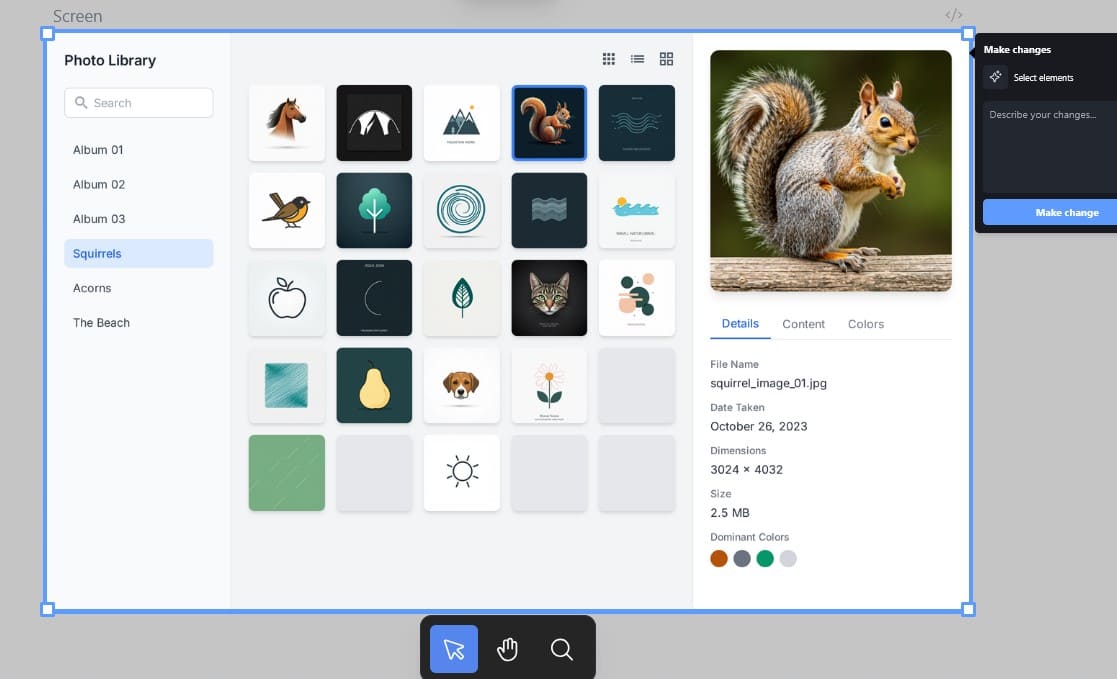The height and width of the screenshot is (679, 1117).
Task: Open the Colors tab
Action: 865,324
